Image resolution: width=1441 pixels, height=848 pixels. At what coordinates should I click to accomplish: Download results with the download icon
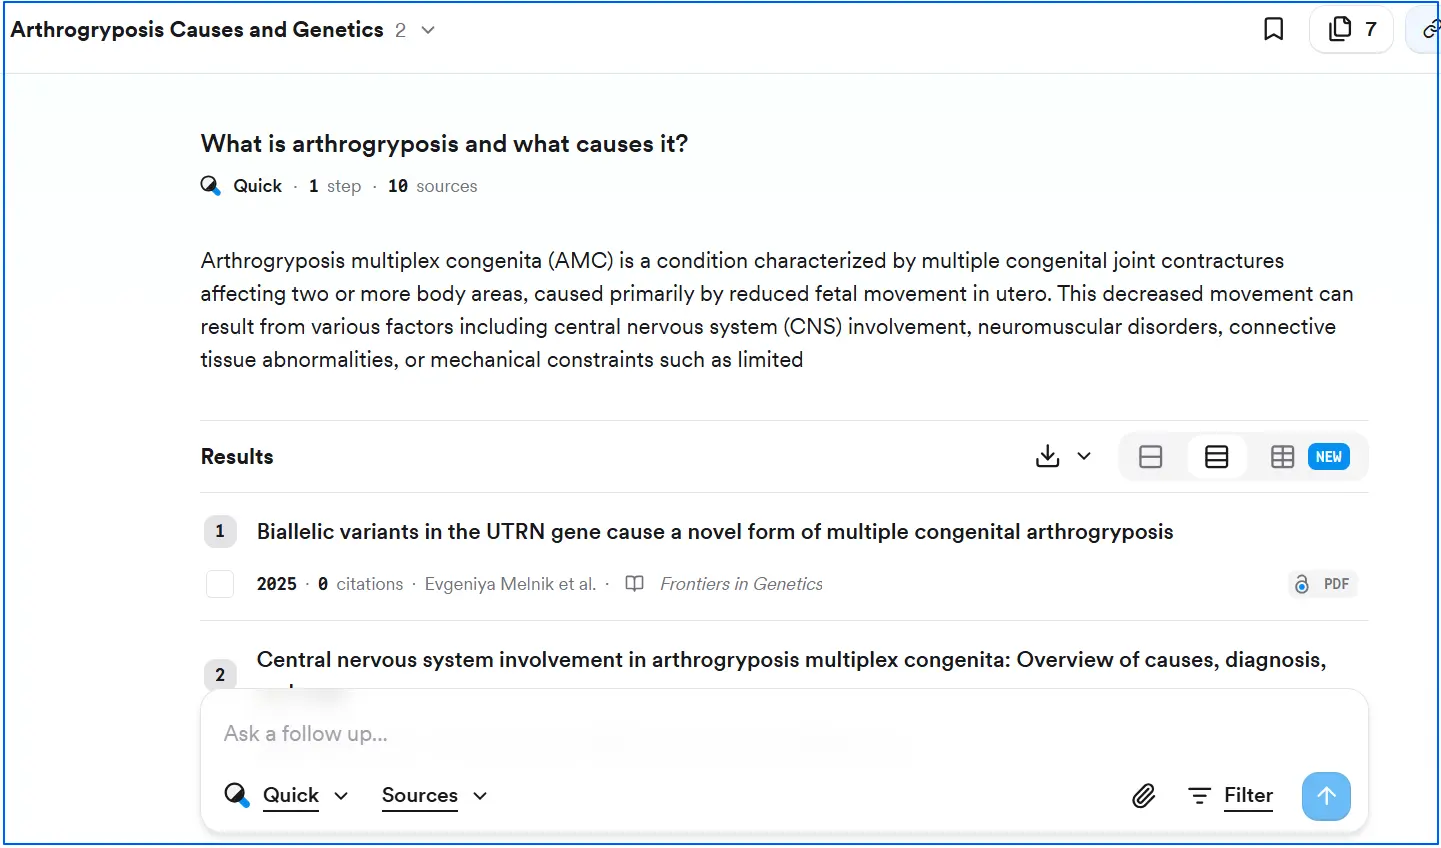click(x=1047, y=457)
